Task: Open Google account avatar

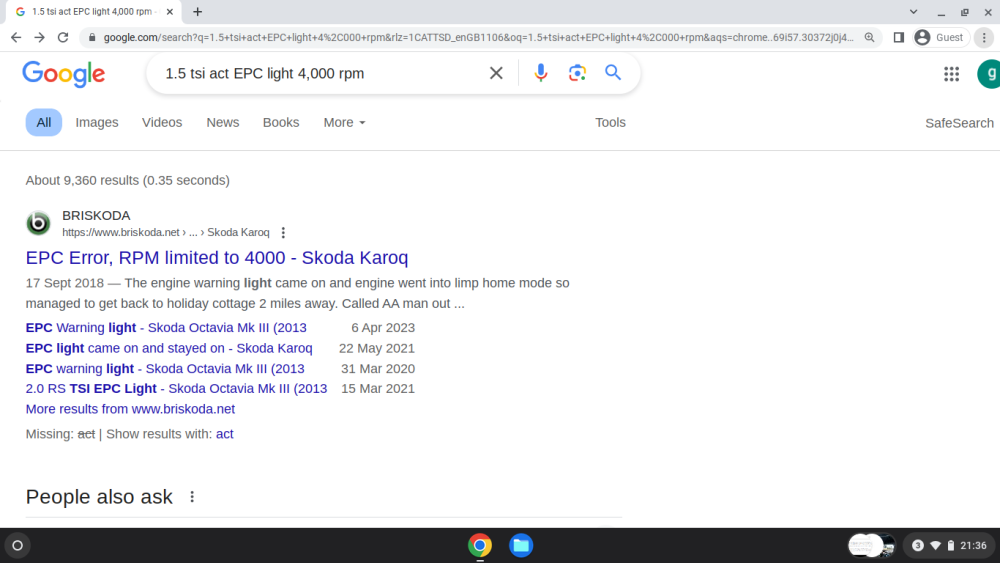Action: click(x=989, y=74)
